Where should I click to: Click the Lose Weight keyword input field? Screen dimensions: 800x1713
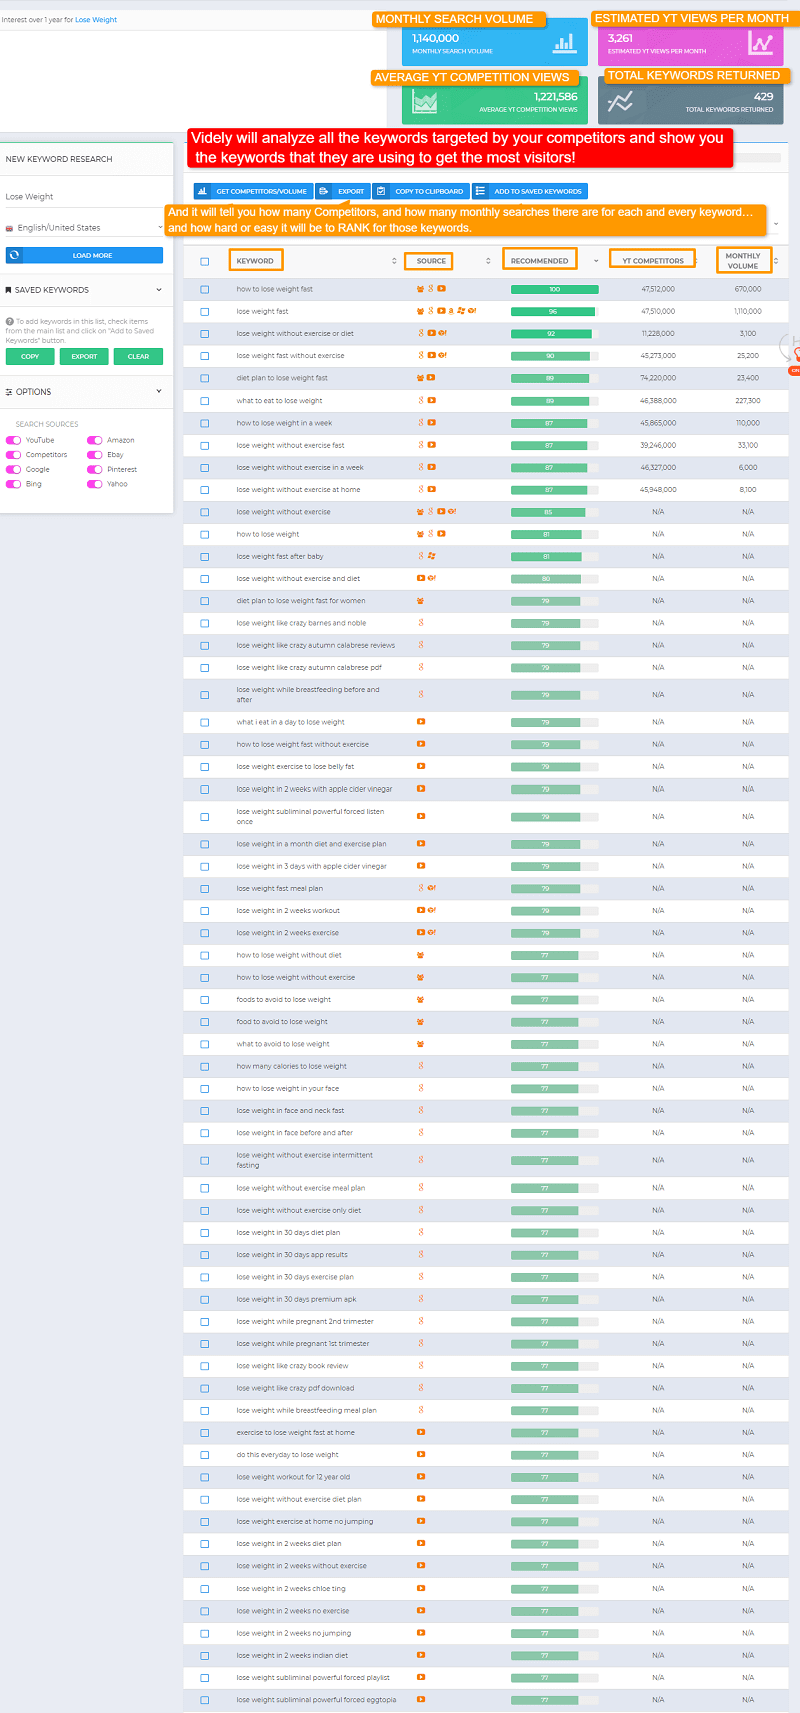click(84, 197)
